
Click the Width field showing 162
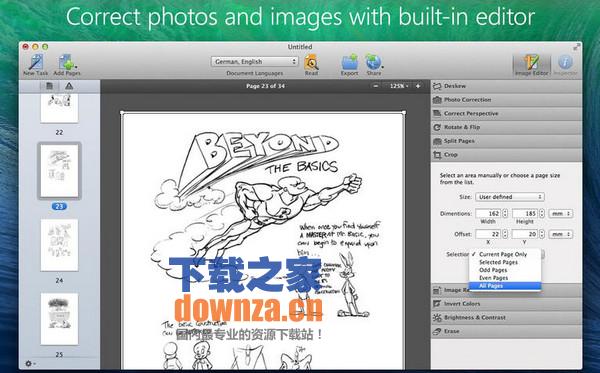click(488, 213)
